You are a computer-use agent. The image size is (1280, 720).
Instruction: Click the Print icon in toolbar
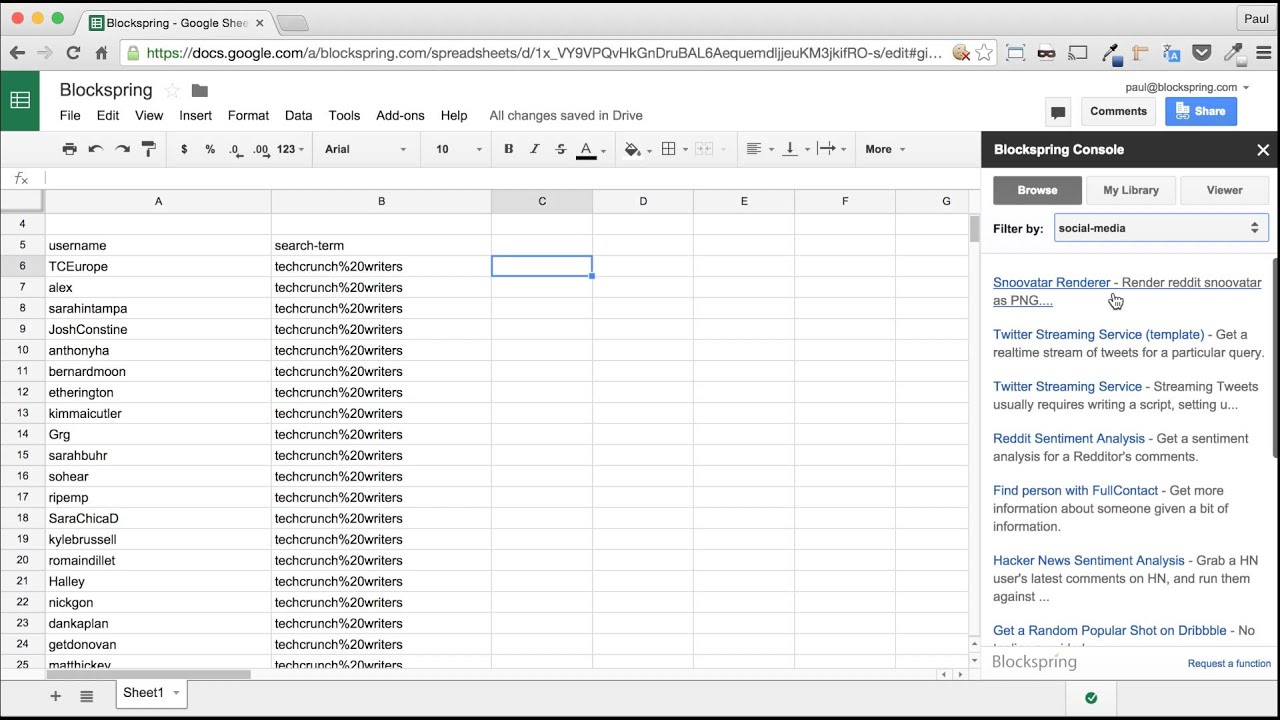point(69,149)
